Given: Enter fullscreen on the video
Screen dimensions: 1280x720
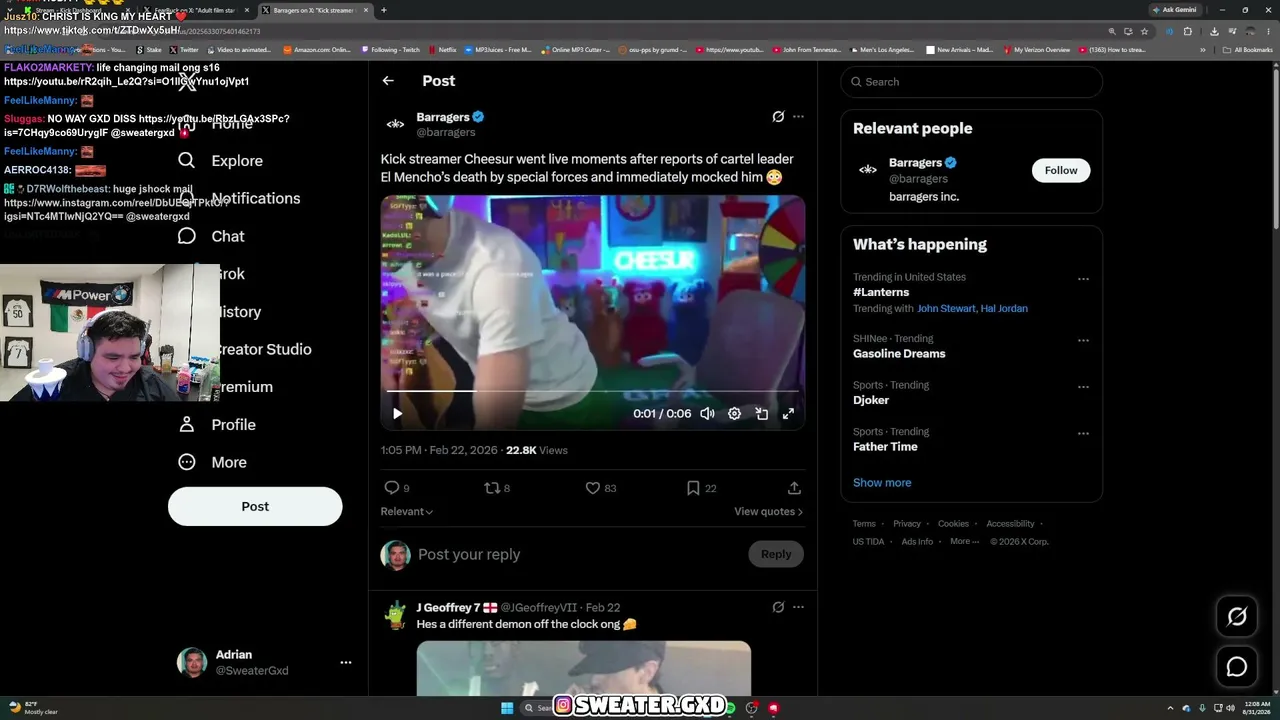Looking at the screenshot, I should click(x=788, y=414).
